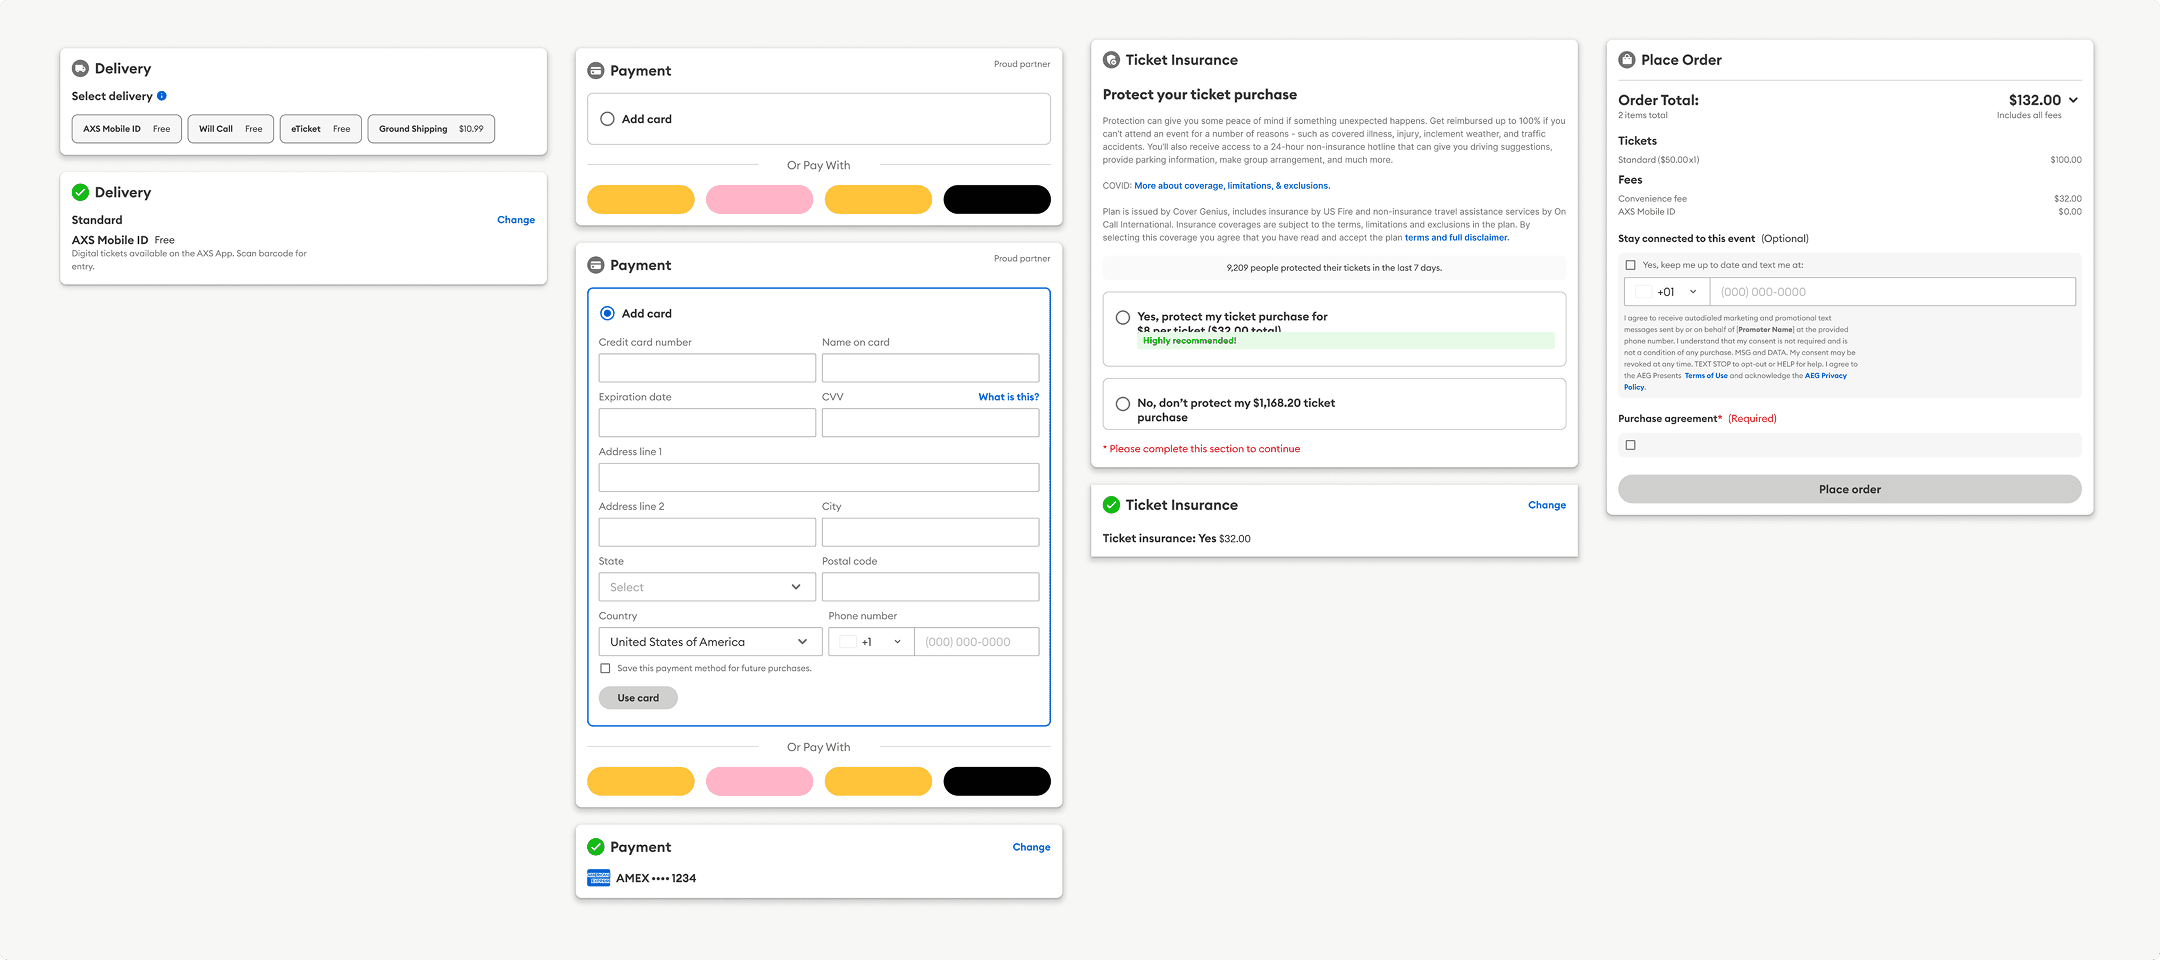Click the black pay pill in collapsed Payment card
The width and height of the screenshot is (2160, 960).
click(997, 200)
